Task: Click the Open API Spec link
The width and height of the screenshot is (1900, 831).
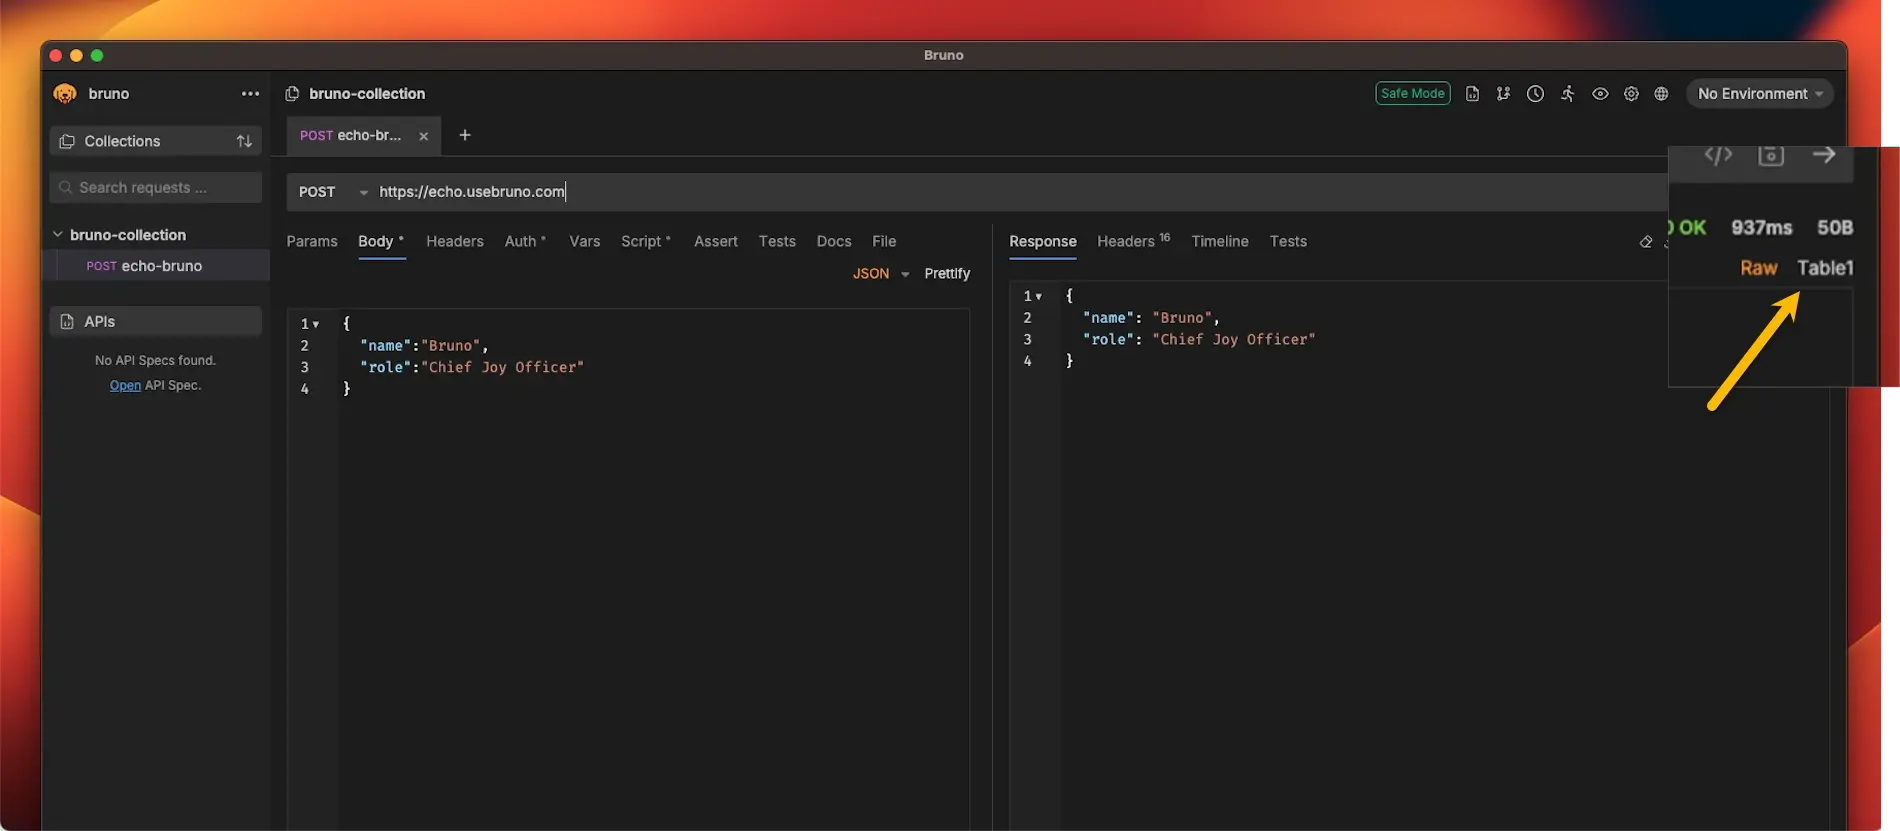Action: point(125,386)
